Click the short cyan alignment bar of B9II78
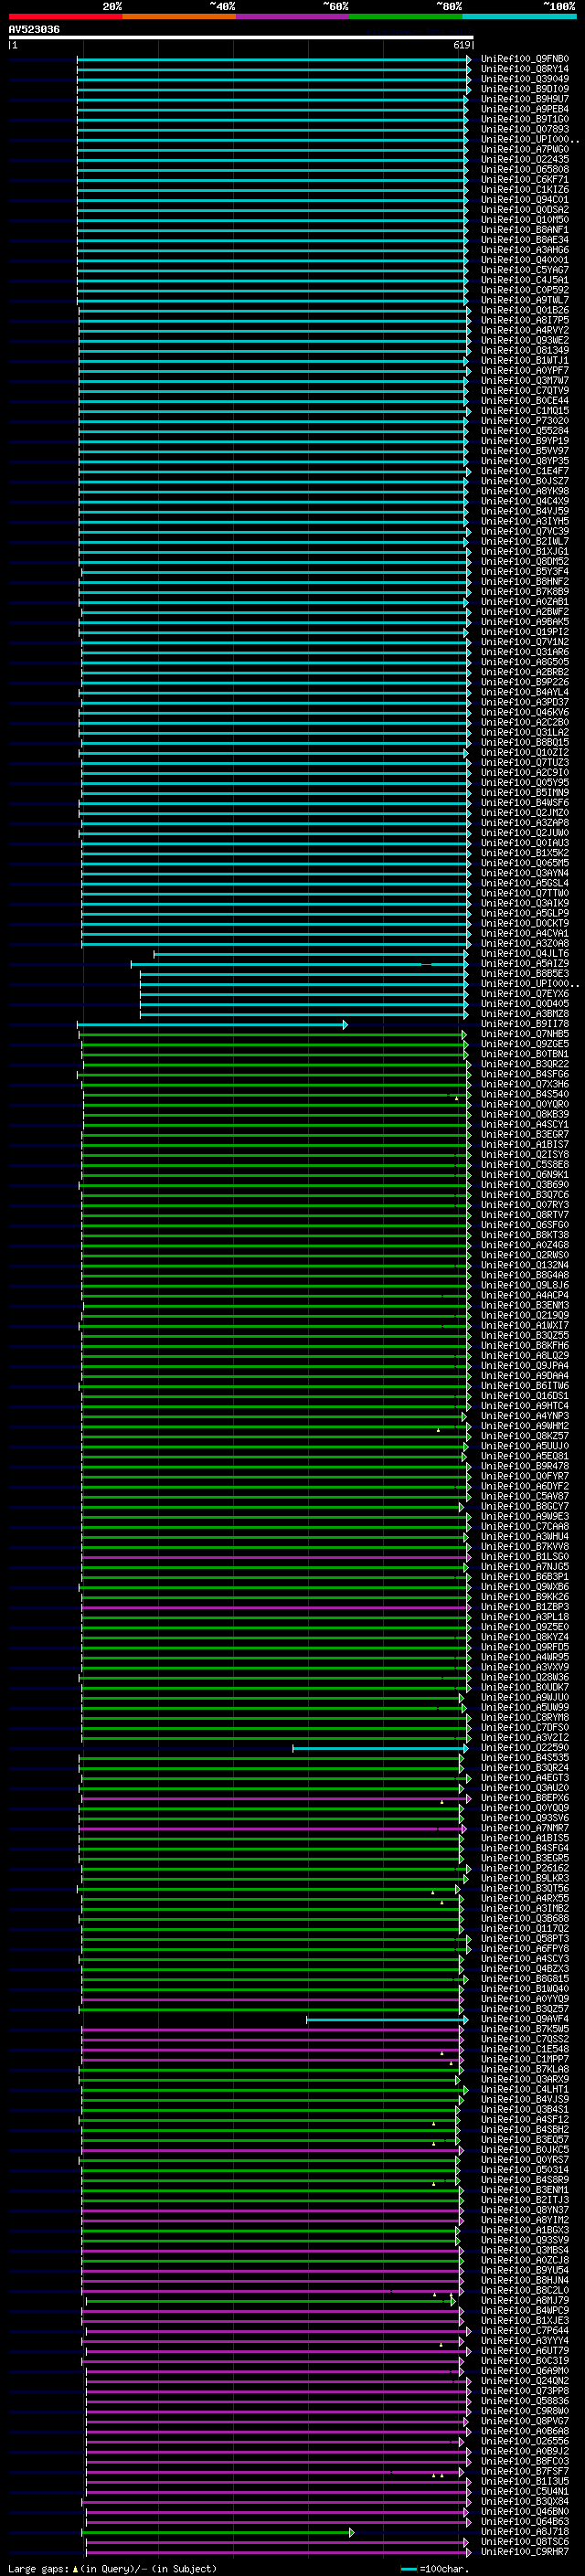 212,1024
